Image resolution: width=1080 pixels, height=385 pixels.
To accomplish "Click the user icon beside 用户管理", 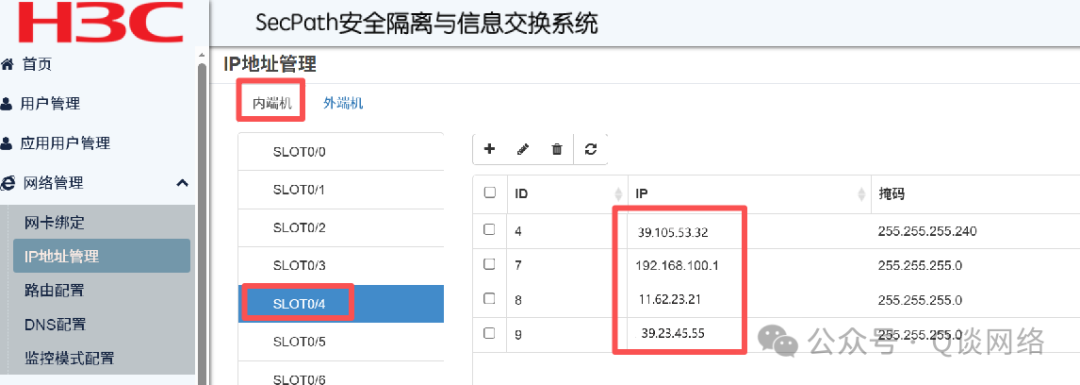I will (x=7, y=104).
